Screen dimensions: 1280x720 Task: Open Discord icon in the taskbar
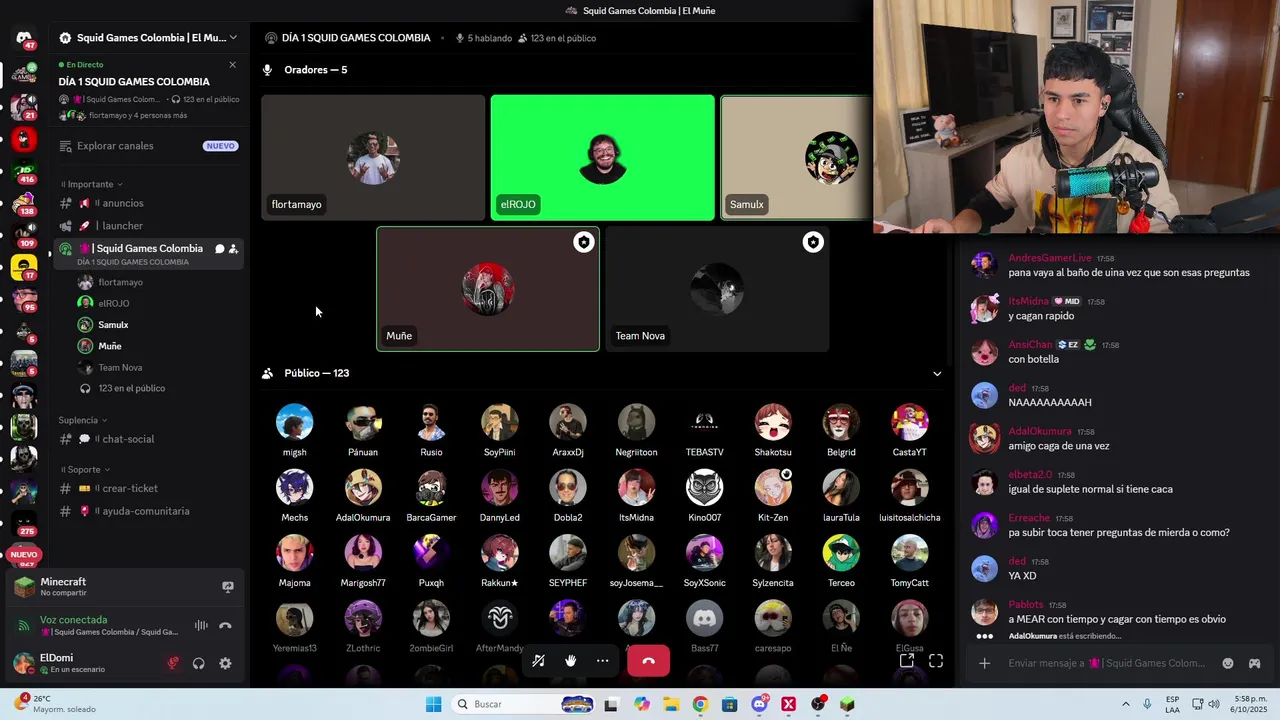coord(759,704)
